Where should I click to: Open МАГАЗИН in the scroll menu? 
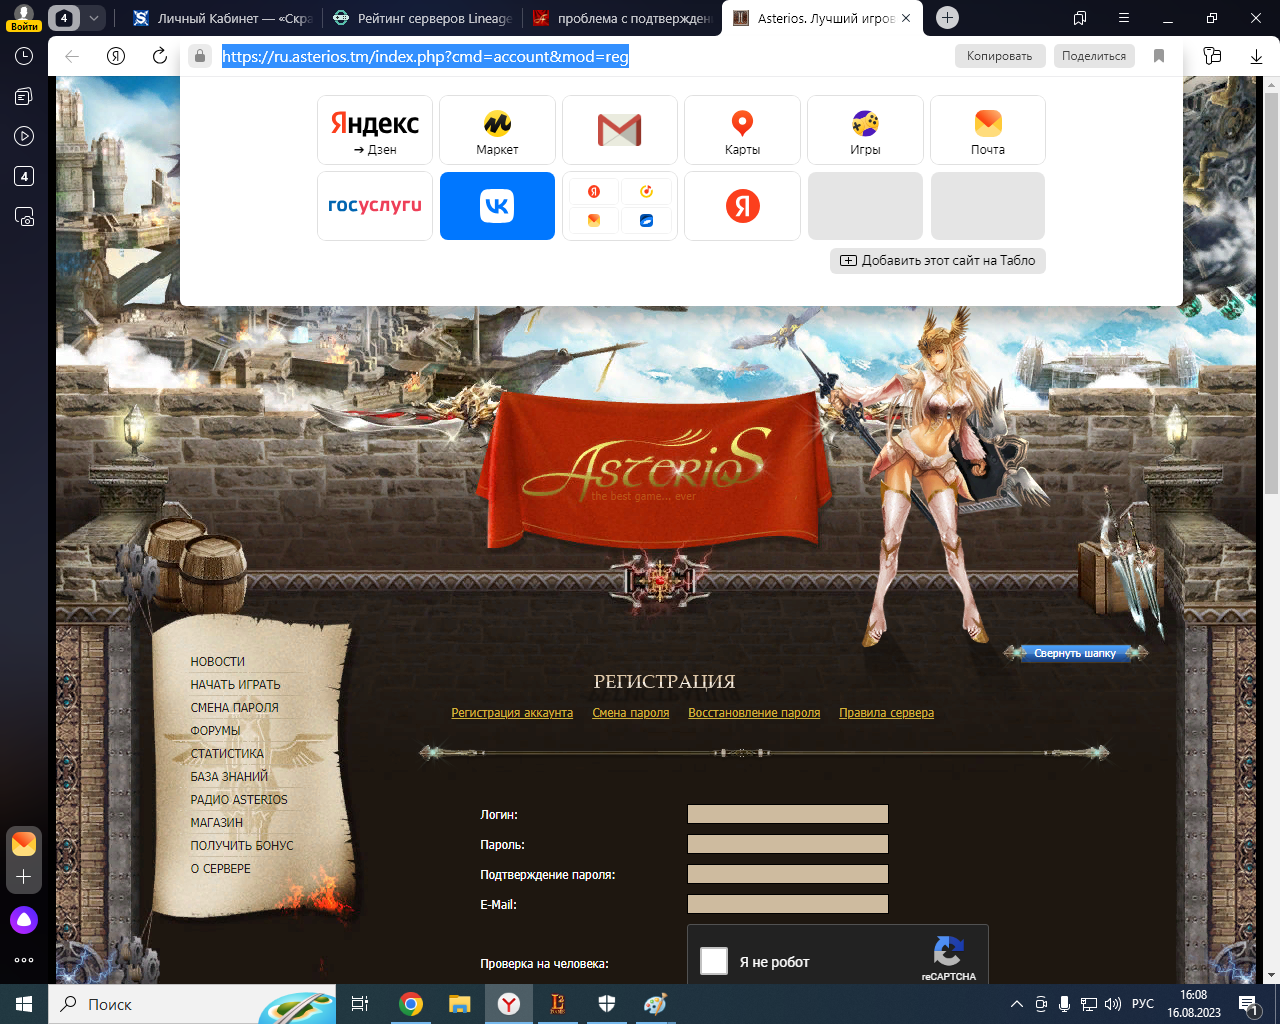pyautogui.click(x=217, y=823)
